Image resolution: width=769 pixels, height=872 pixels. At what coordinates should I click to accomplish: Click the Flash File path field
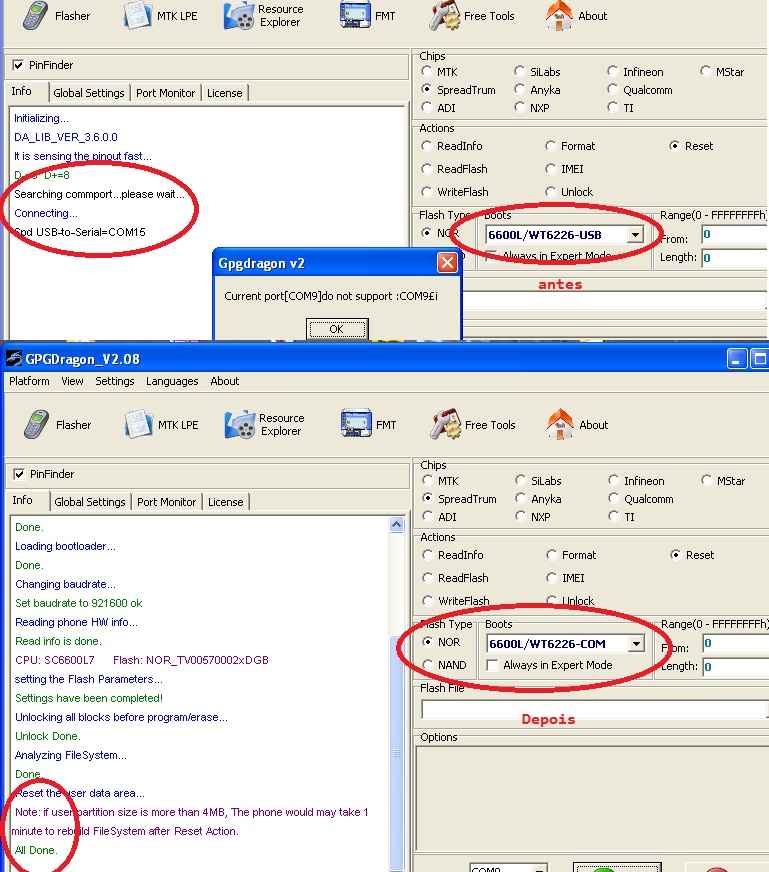(x=594, y=709)
